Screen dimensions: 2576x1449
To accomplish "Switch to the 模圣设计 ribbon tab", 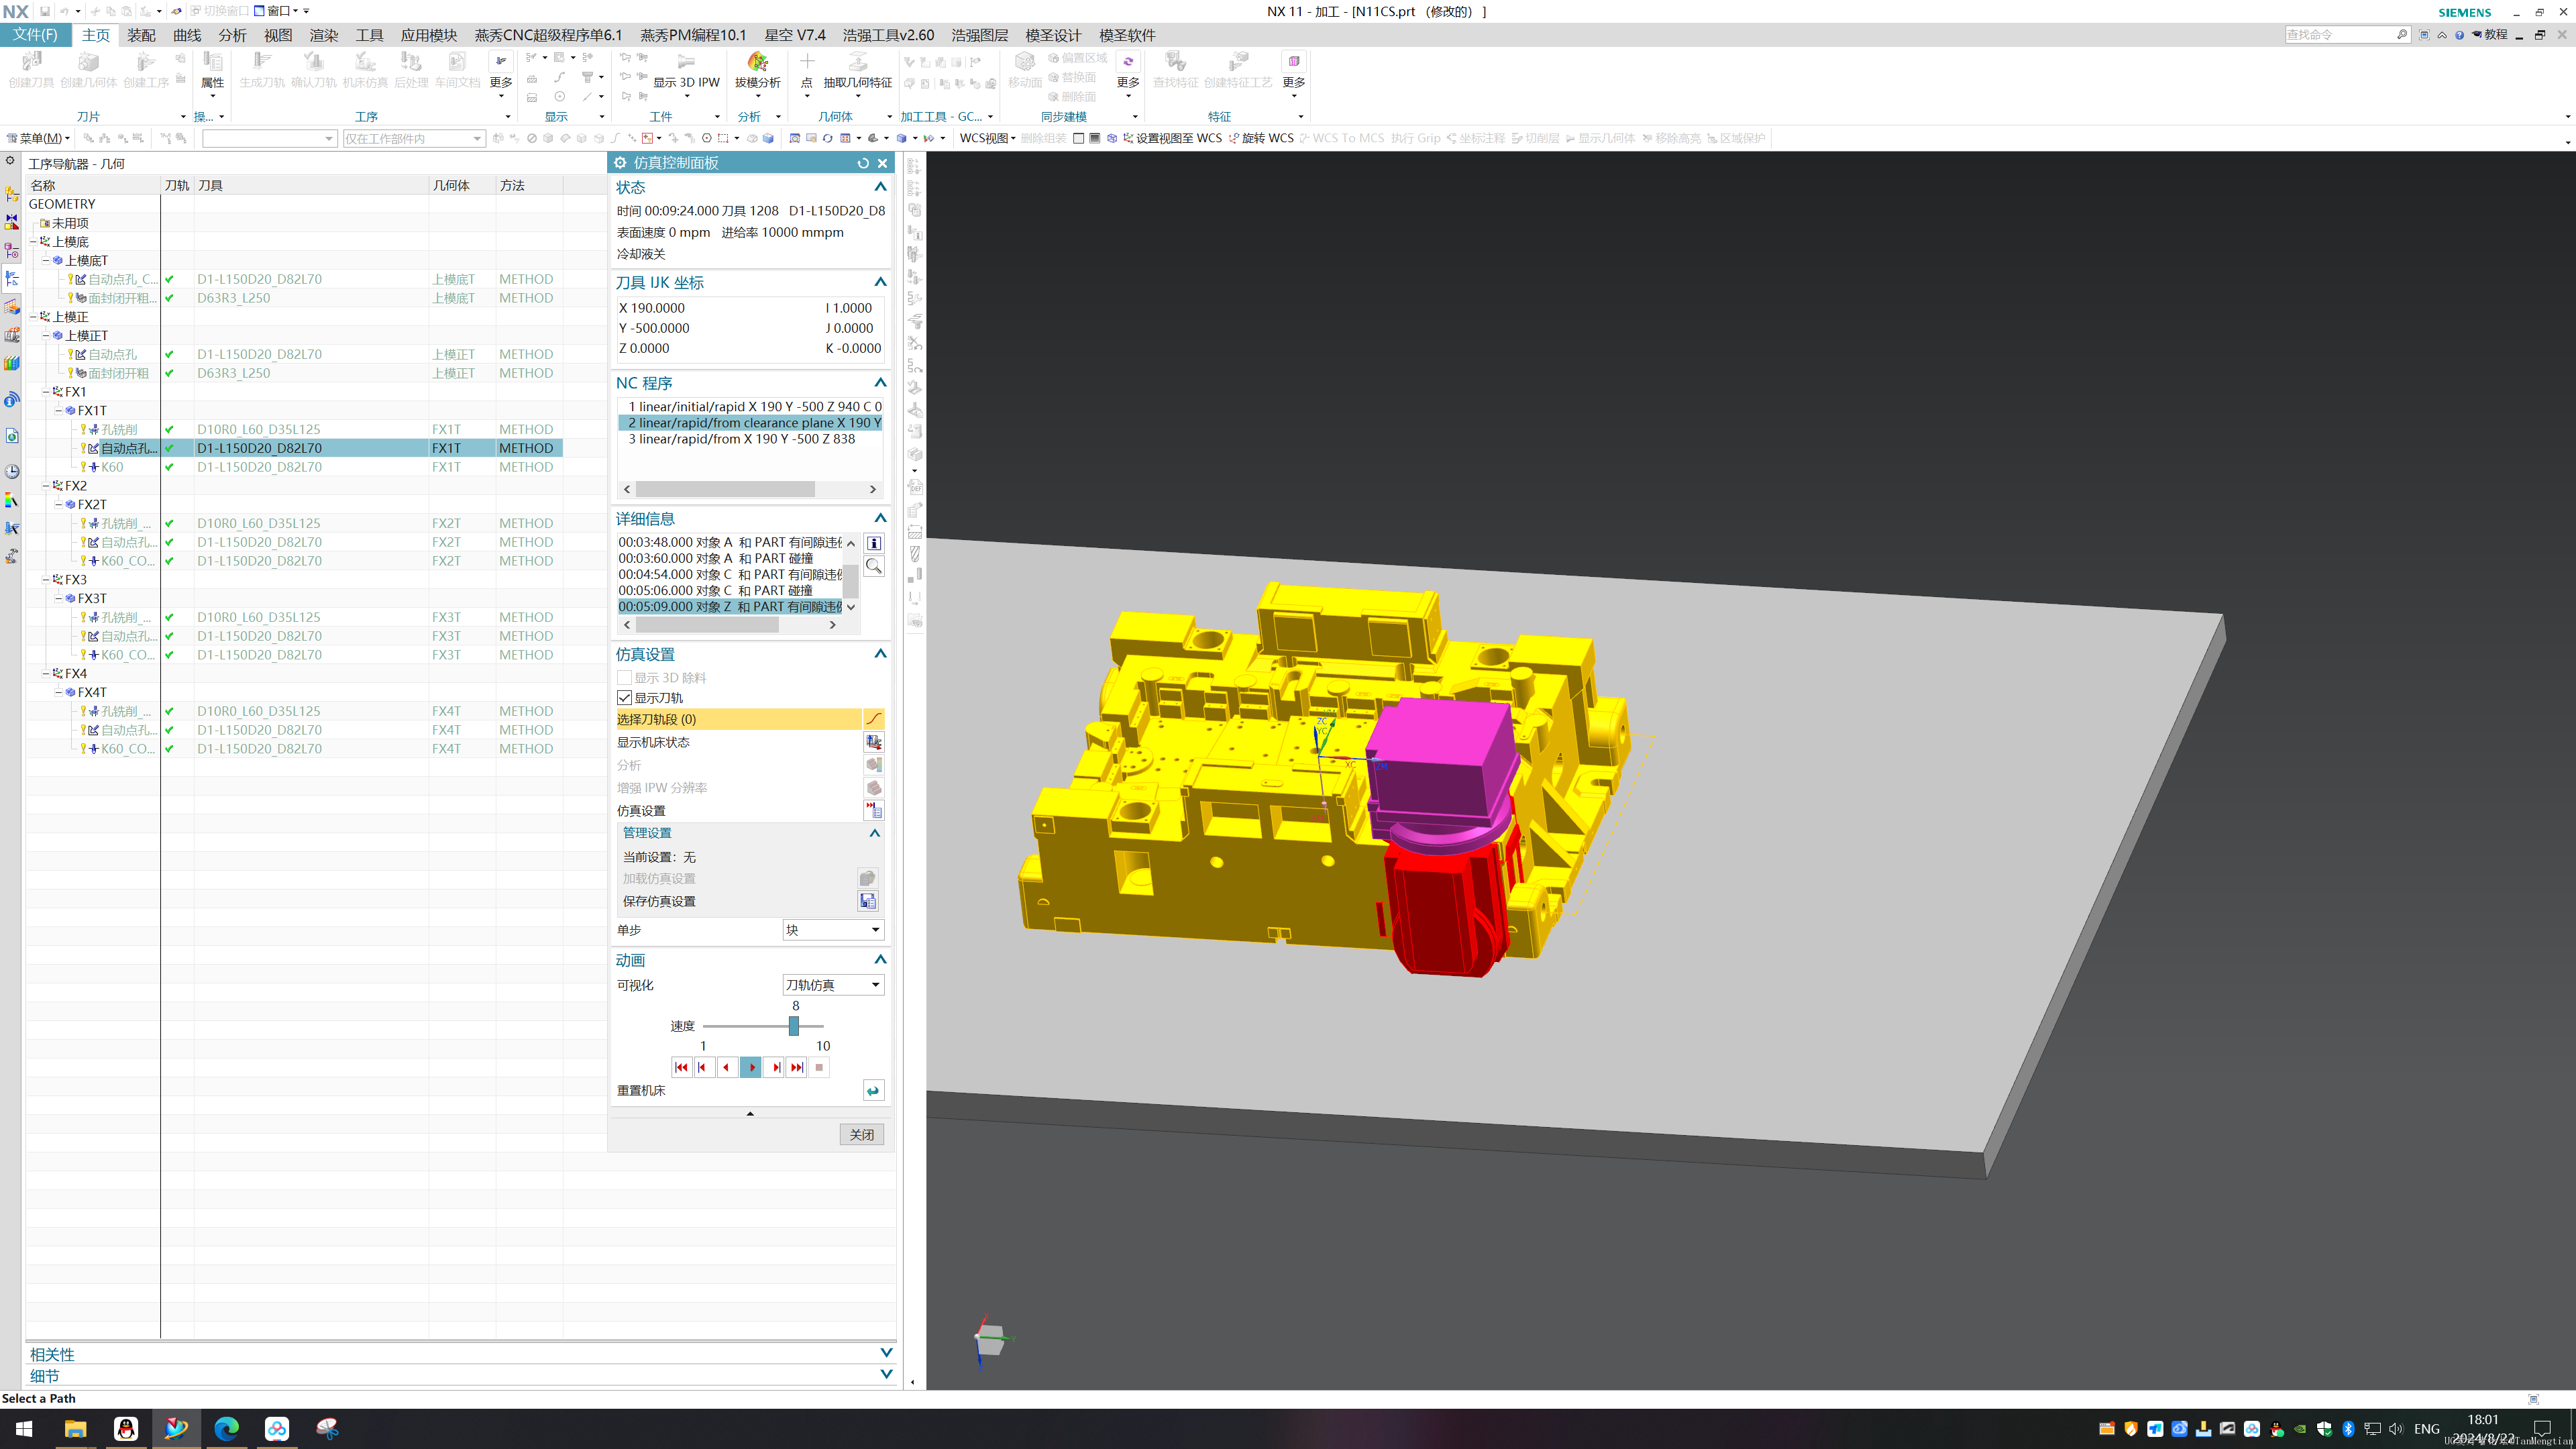I will [1053, 35].
